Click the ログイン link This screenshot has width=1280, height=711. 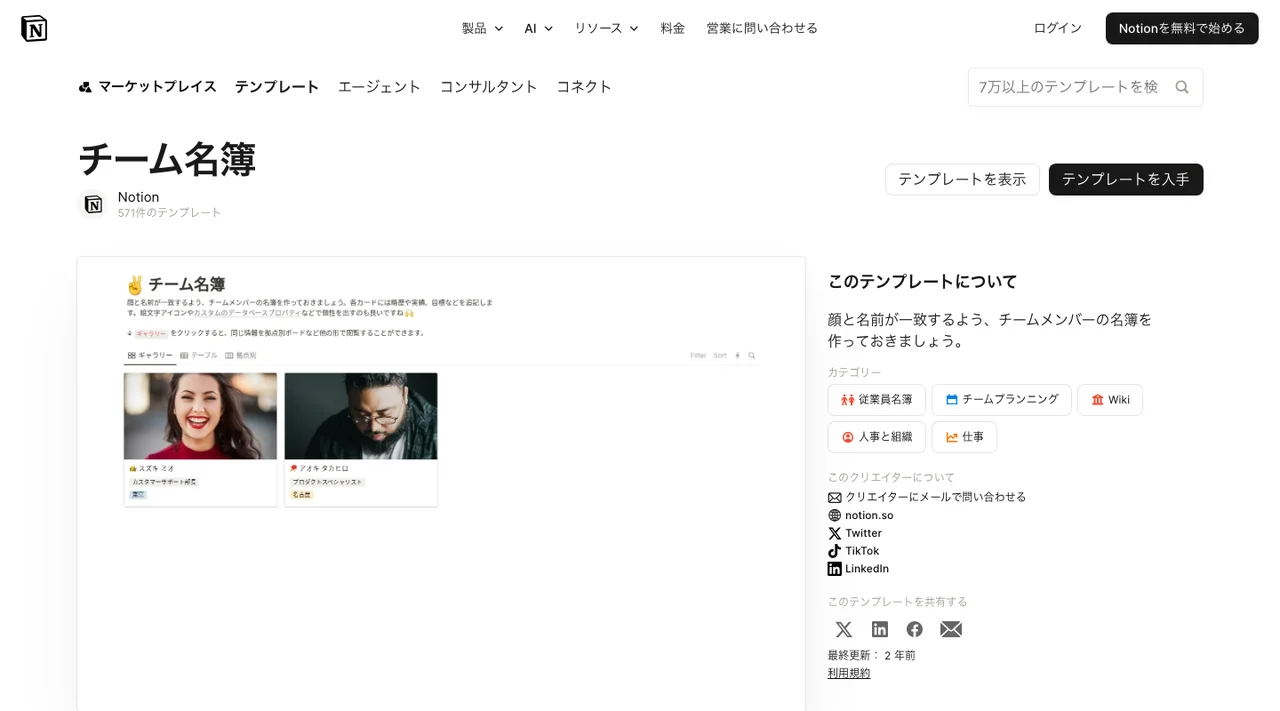[x=1058, y=28]
